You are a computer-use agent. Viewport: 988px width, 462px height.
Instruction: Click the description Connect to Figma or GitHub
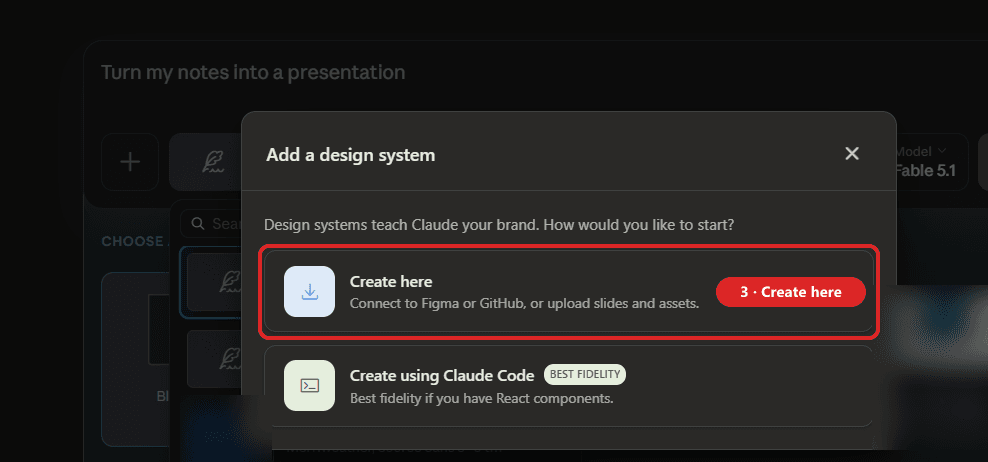pos(525,304)
